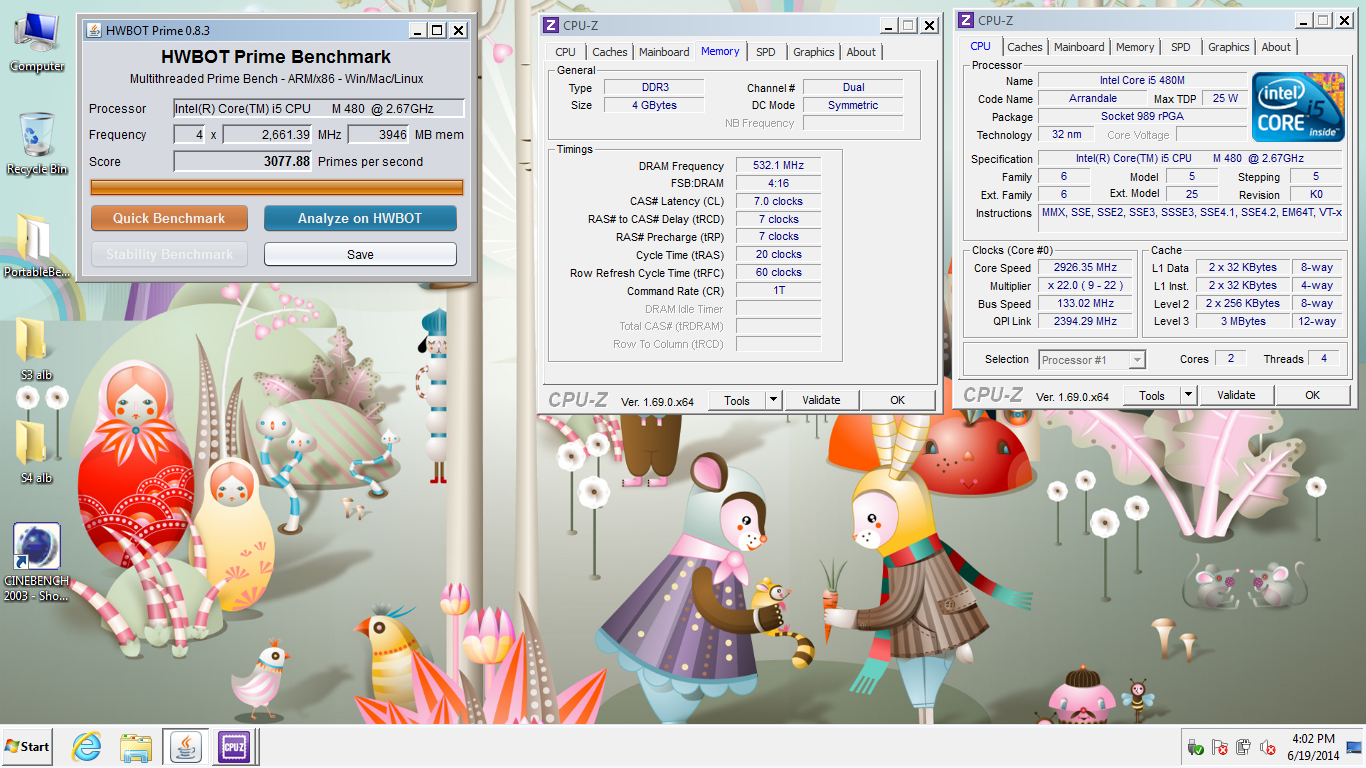The width and height of the screenshot is (1366, 768).
Task: Click the power plug tray icon
Action: pyautogui.click(x=1244, y=747)
